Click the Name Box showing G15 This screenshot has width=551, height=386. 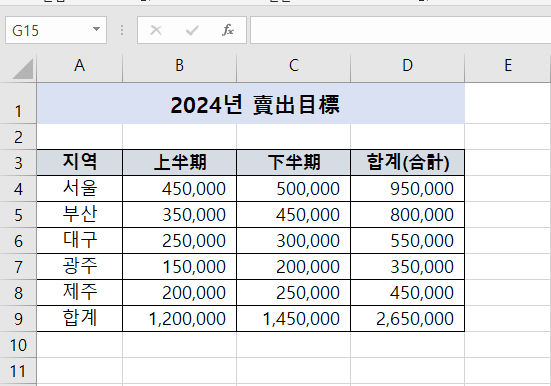(x=56, y=30)
